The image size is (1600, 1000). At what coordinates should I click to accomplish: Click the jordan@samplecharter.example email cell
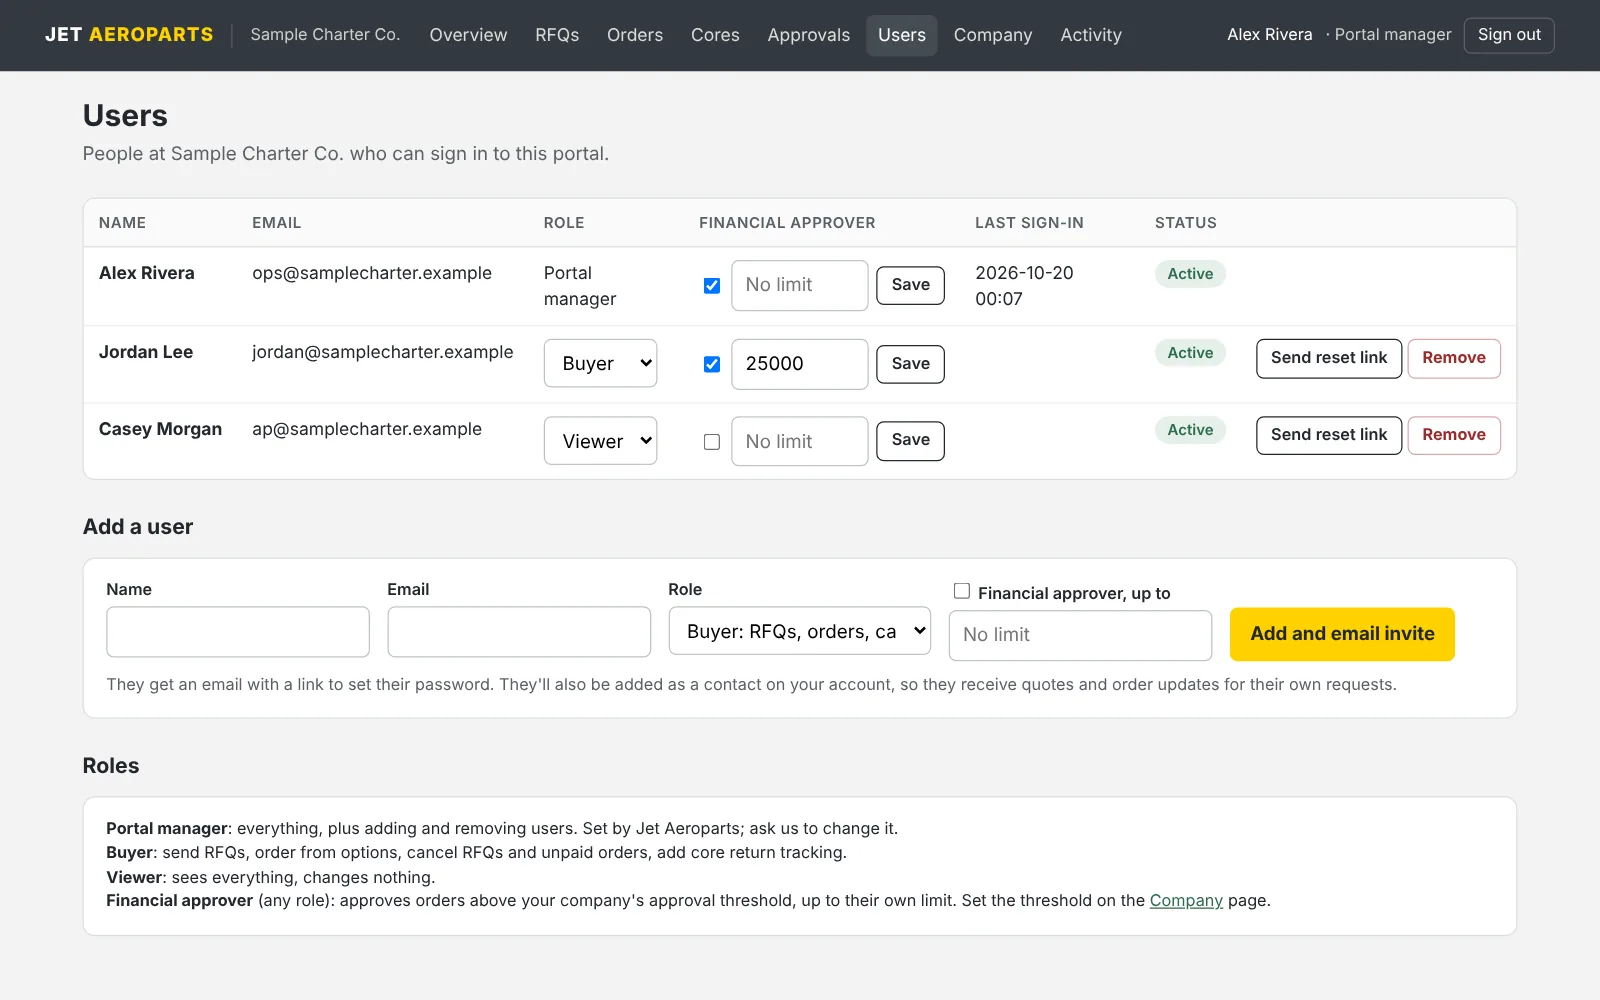[382, 352]
